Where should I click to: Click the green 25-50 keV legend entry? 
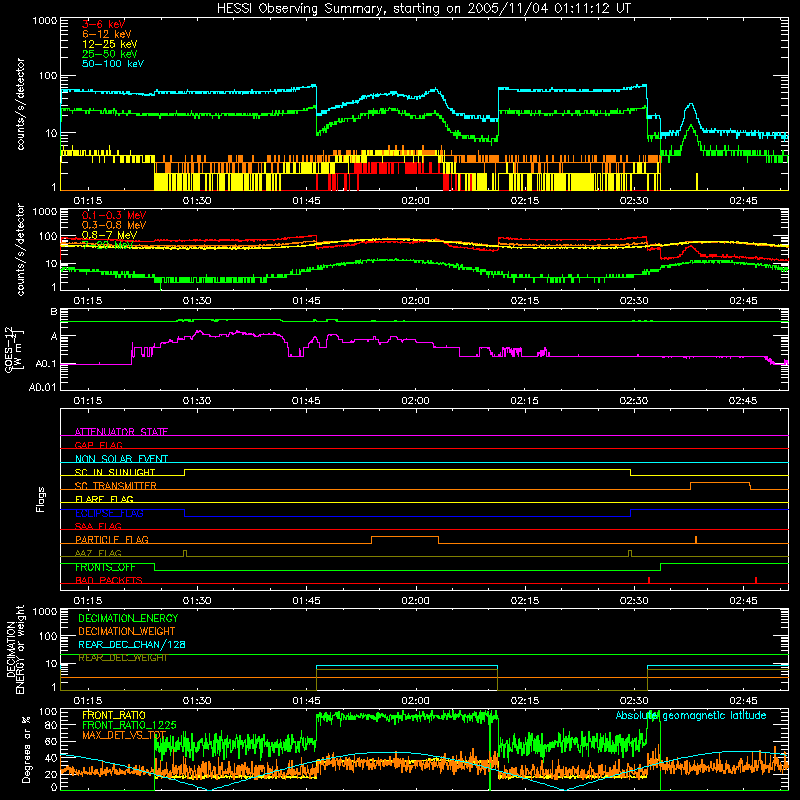pyautogui.click(x=110, y=54)
